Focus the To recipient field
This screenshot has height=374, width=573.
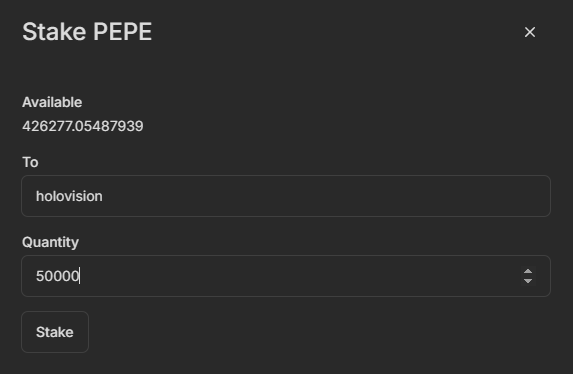[286, 196]
